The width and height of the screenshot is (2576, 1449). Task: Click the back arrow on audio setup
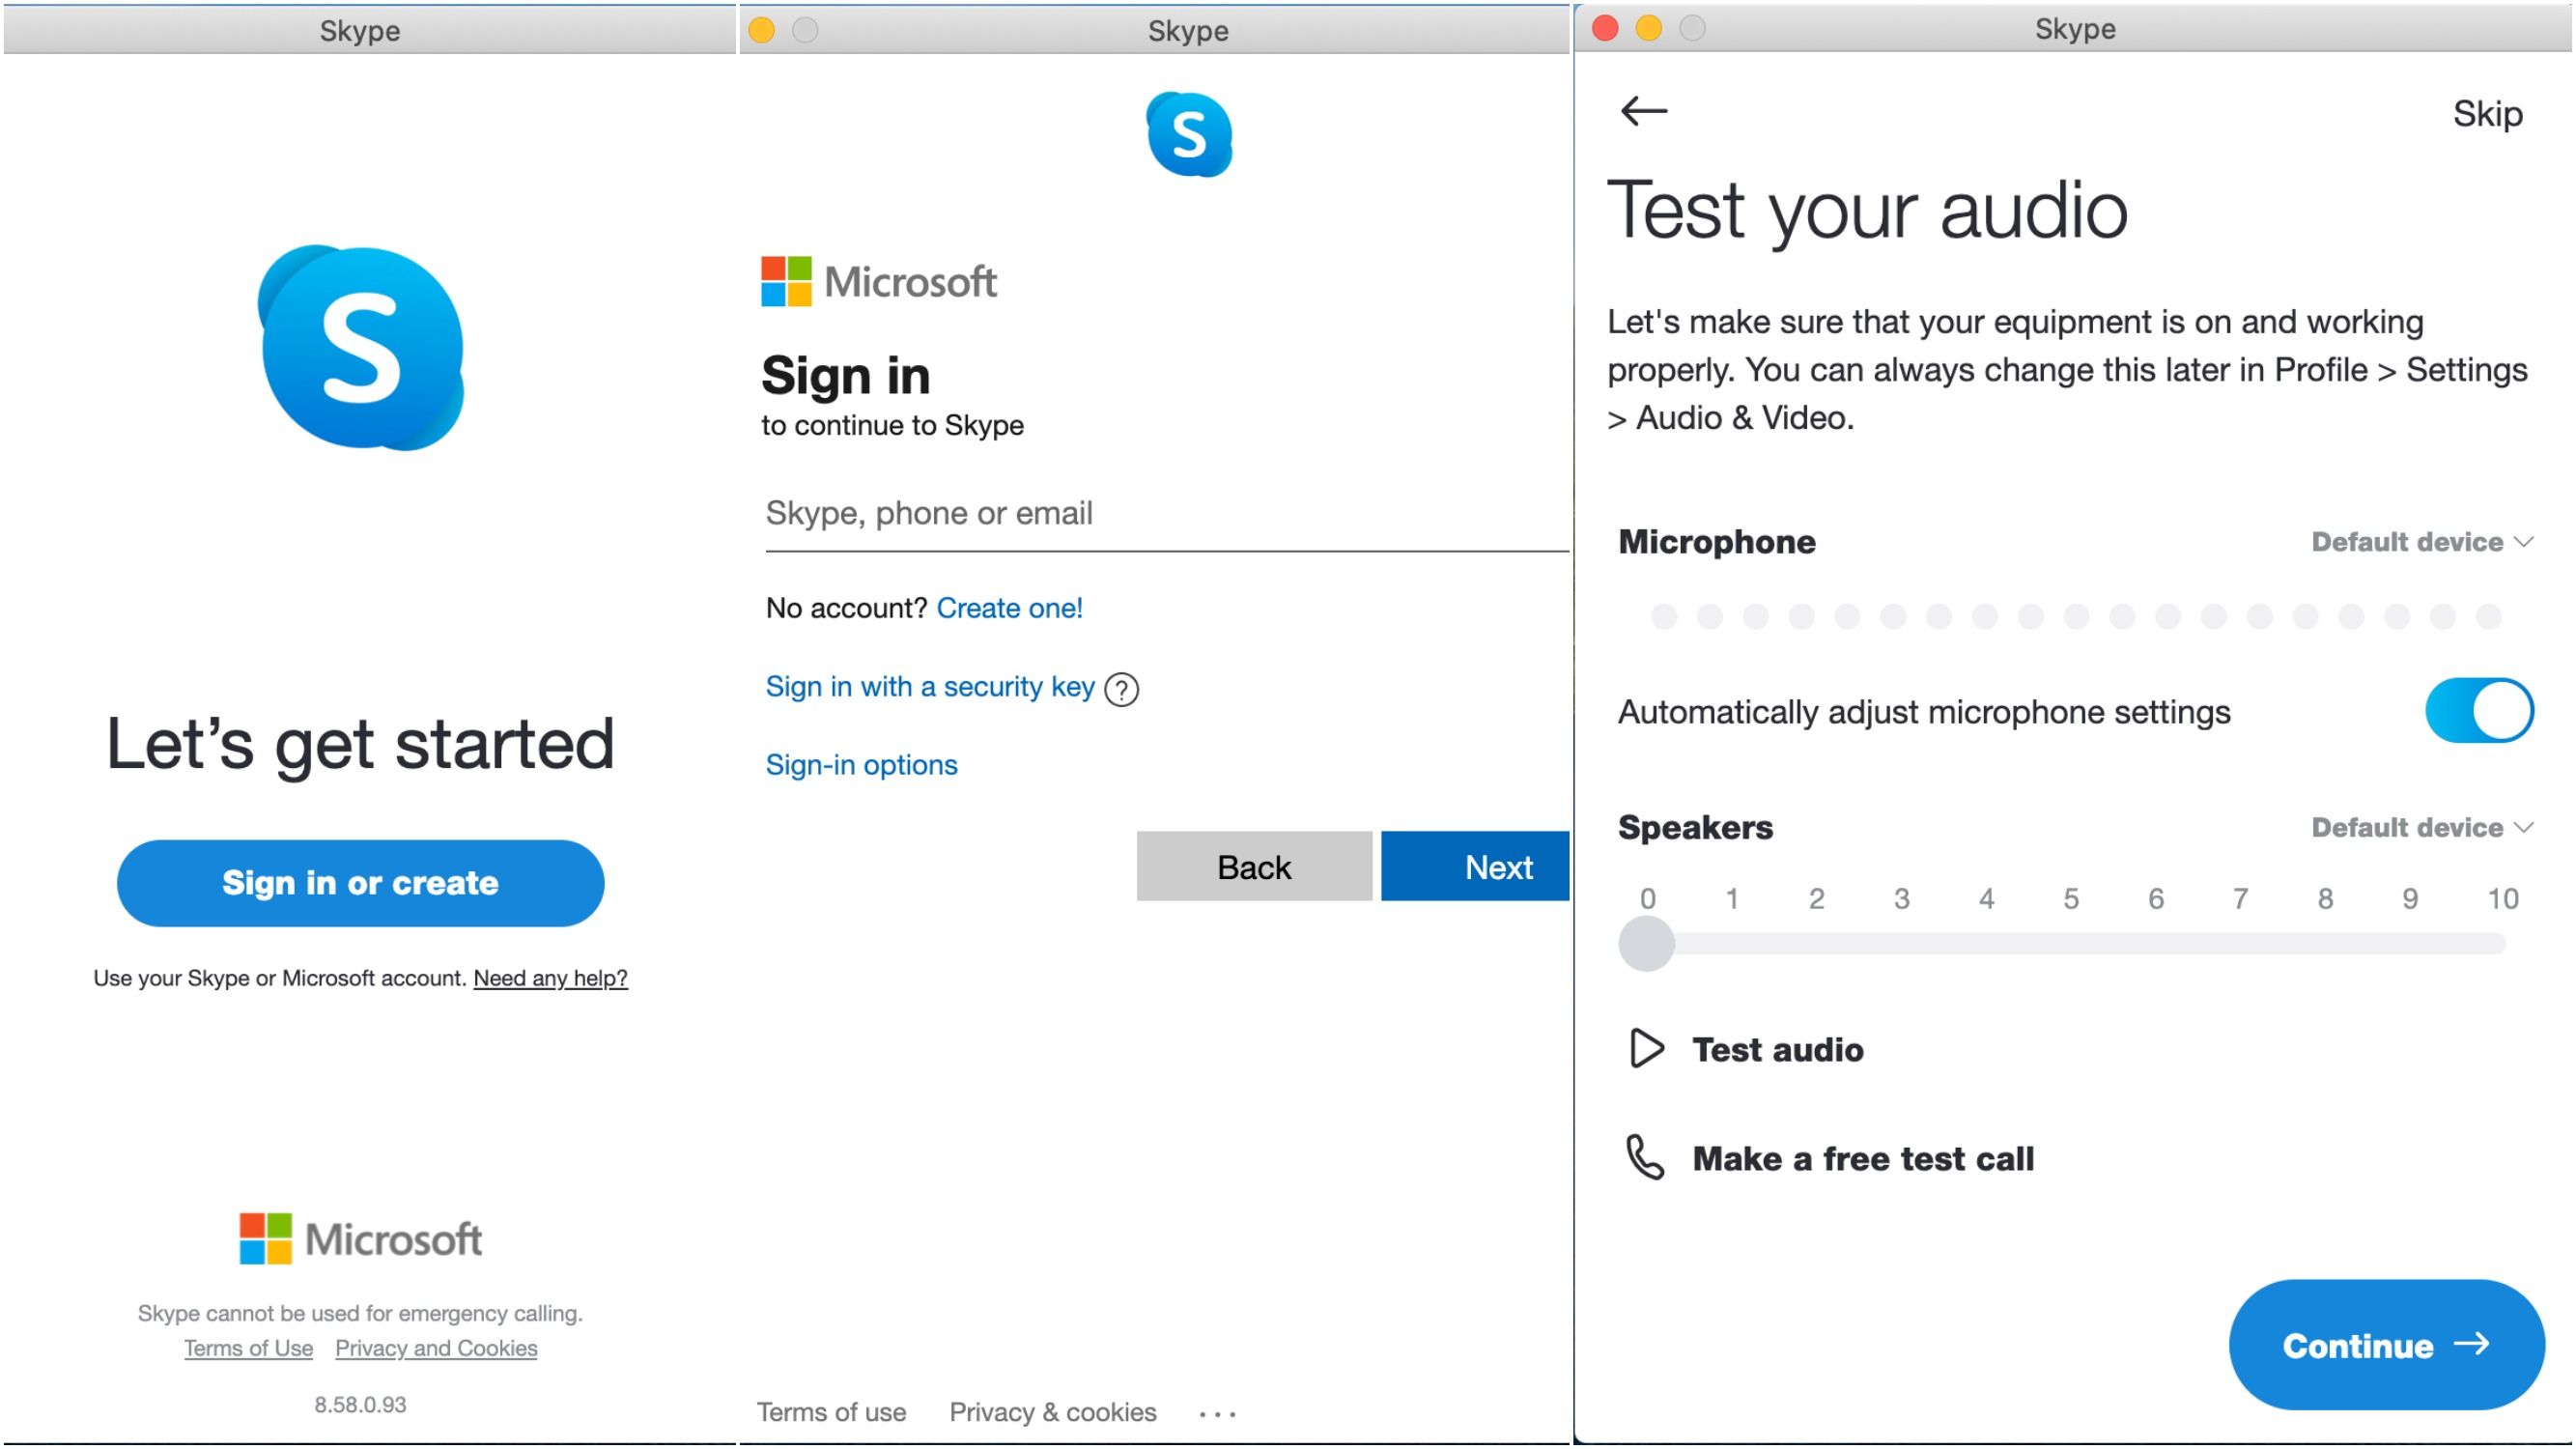[1643, 111]
